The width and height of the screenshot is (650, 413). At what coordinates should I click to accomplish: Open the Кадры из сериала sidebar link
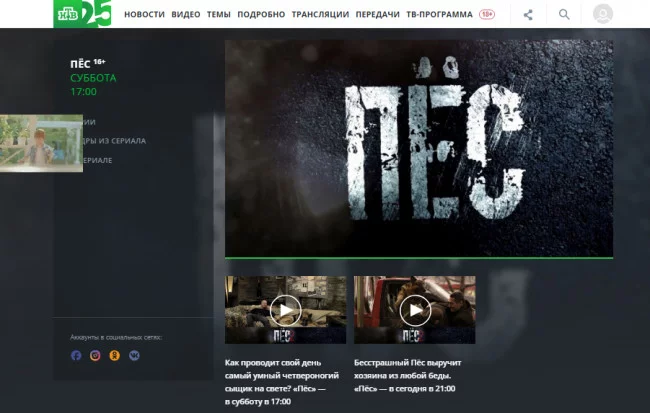click(114, 141)
